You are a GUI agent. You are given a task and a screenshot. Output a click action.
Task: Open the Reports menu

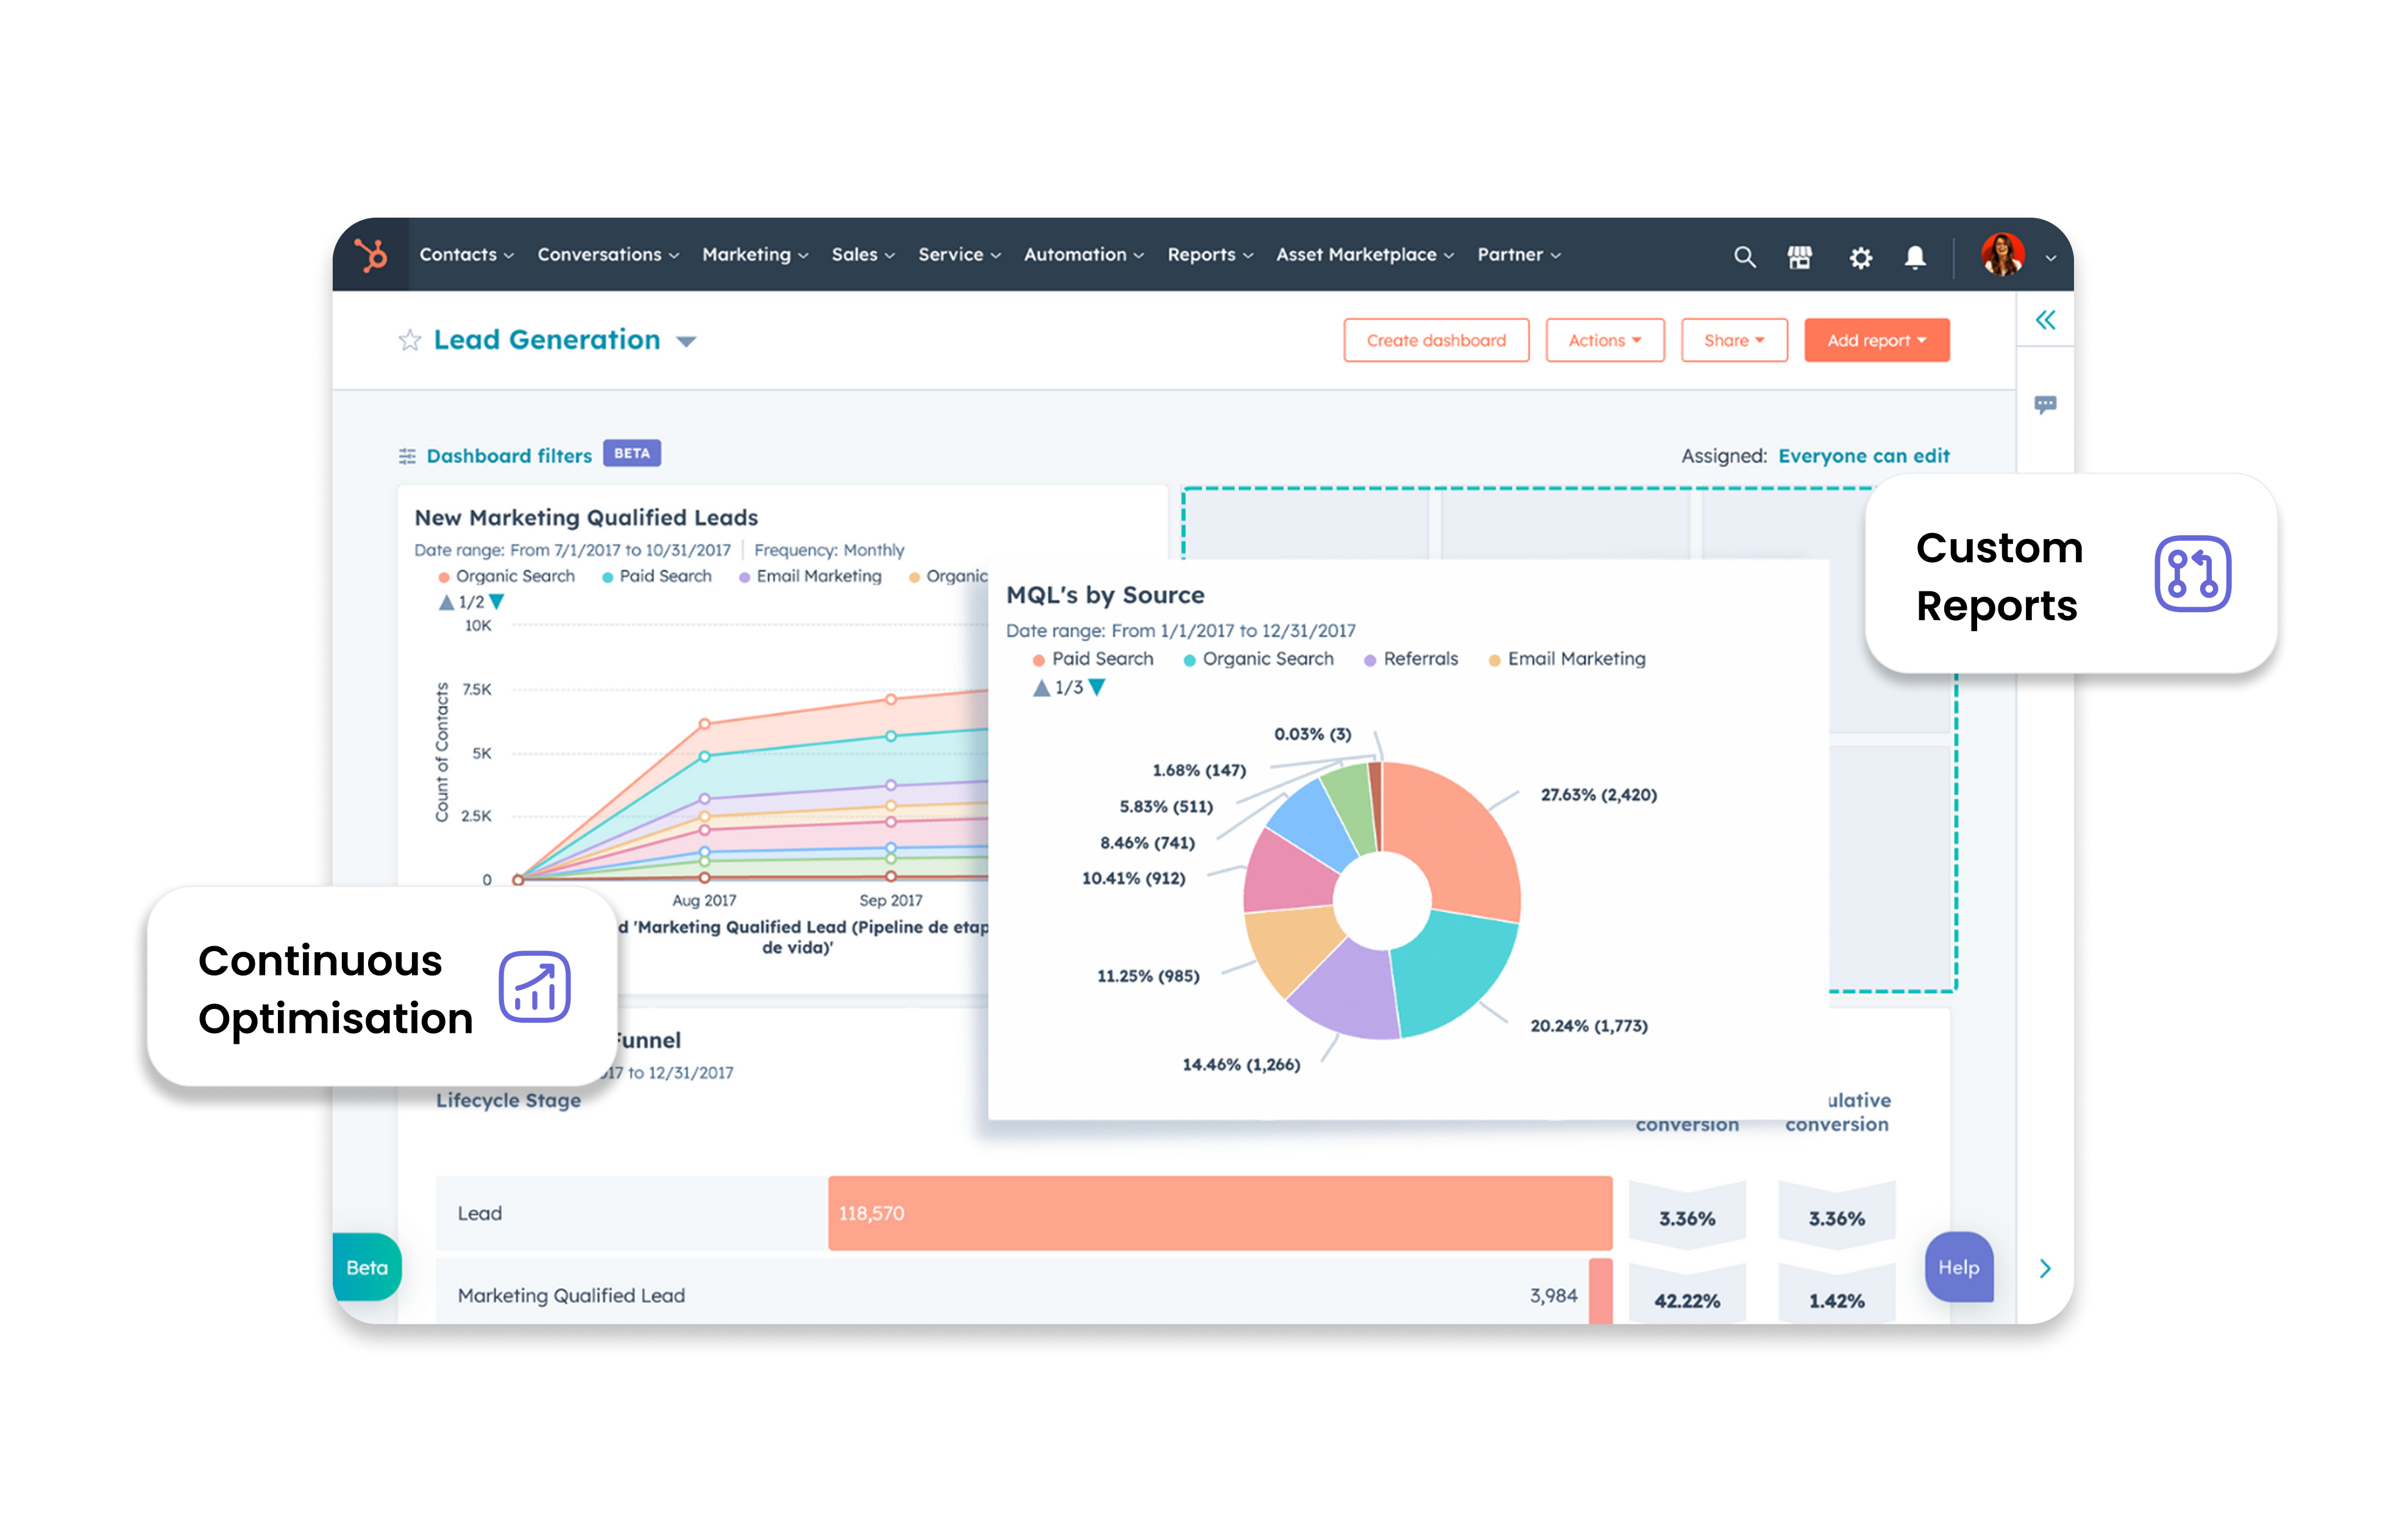click(x=1209, y=255)
